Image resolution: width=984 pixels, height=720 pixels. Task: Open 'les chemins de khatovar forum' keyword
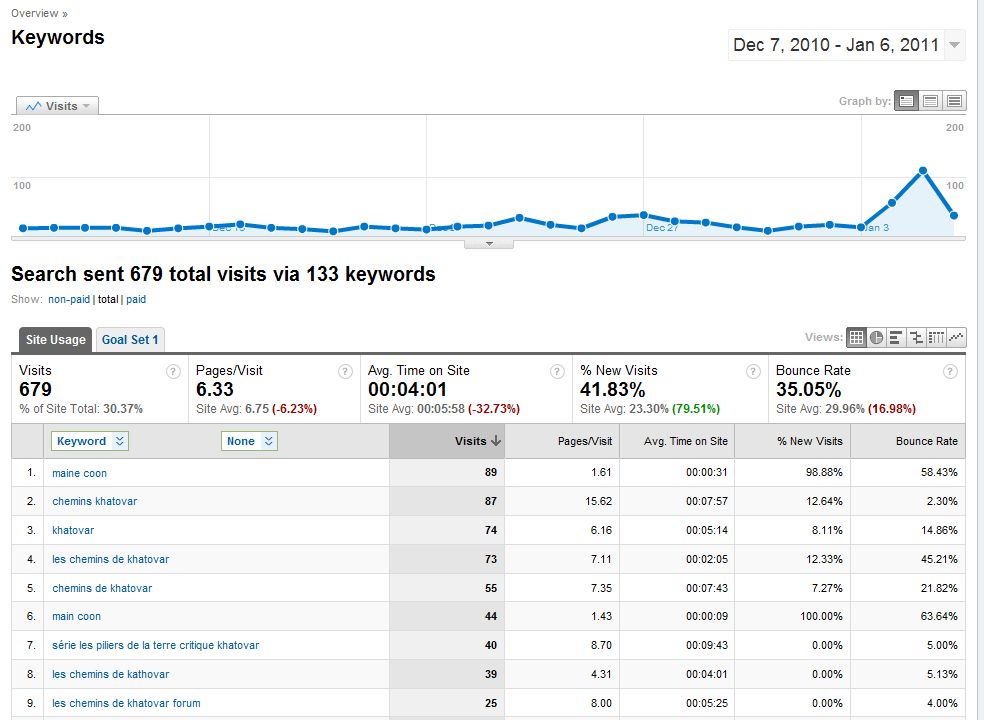126,703
